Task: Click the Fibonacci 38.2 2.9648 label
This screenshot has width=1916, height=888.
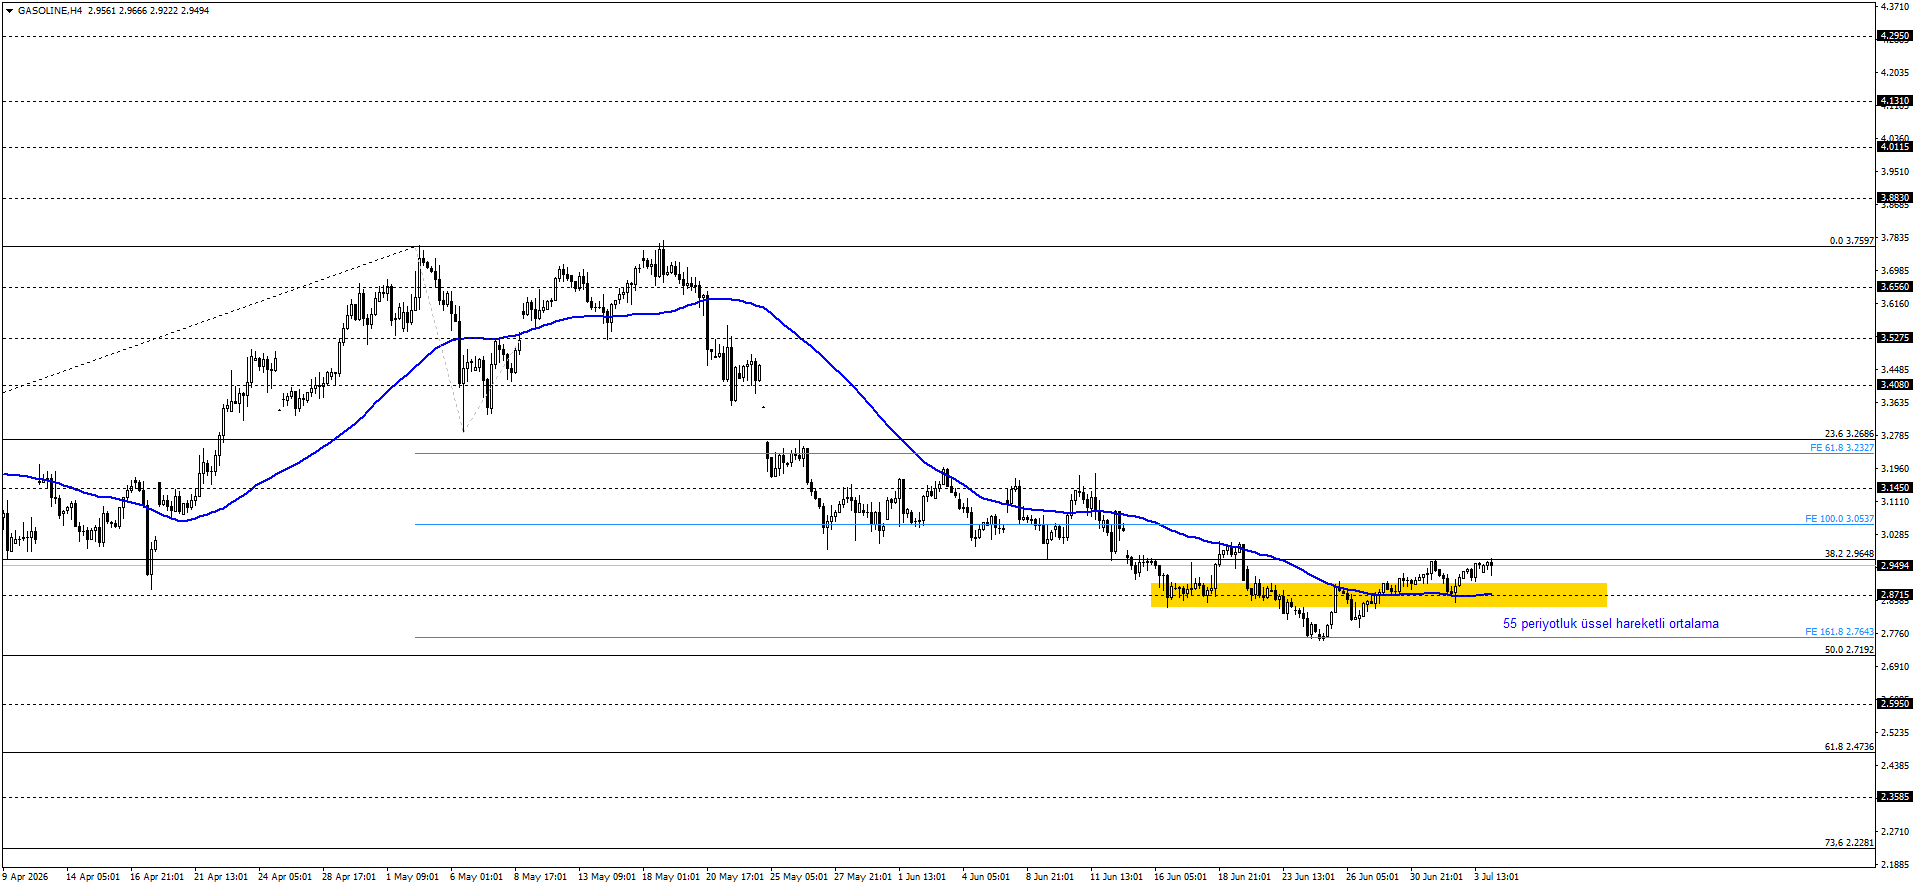Action: coord(1850,554)
